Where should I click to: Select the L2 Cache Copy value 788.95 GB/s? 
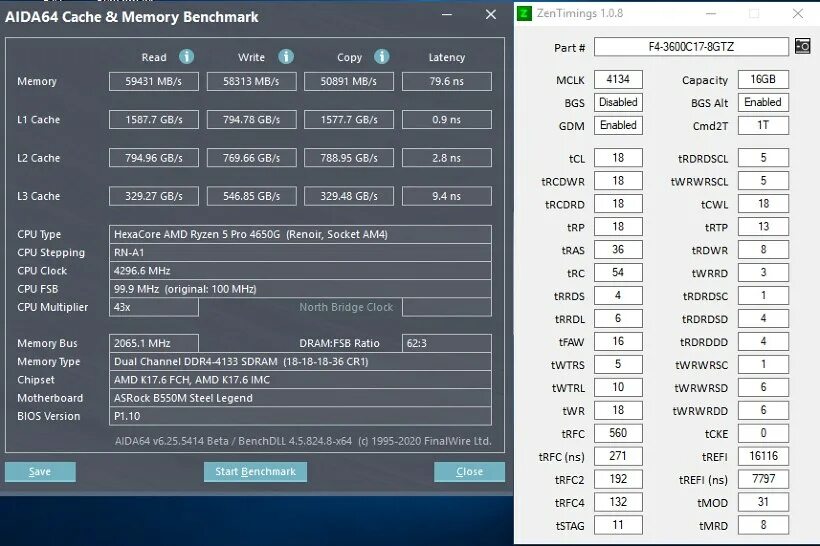(349, 158)
